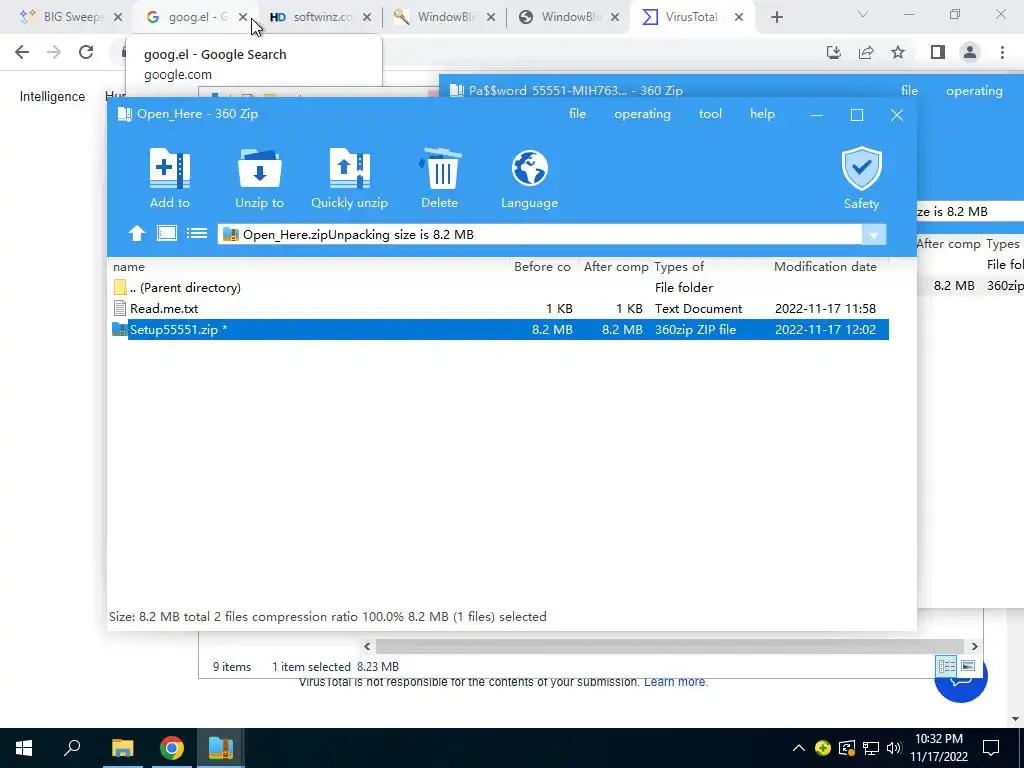This screenshot has width=1024, height=768.
Task: Open the Language globe icon
Action: (x=529, y=178)
